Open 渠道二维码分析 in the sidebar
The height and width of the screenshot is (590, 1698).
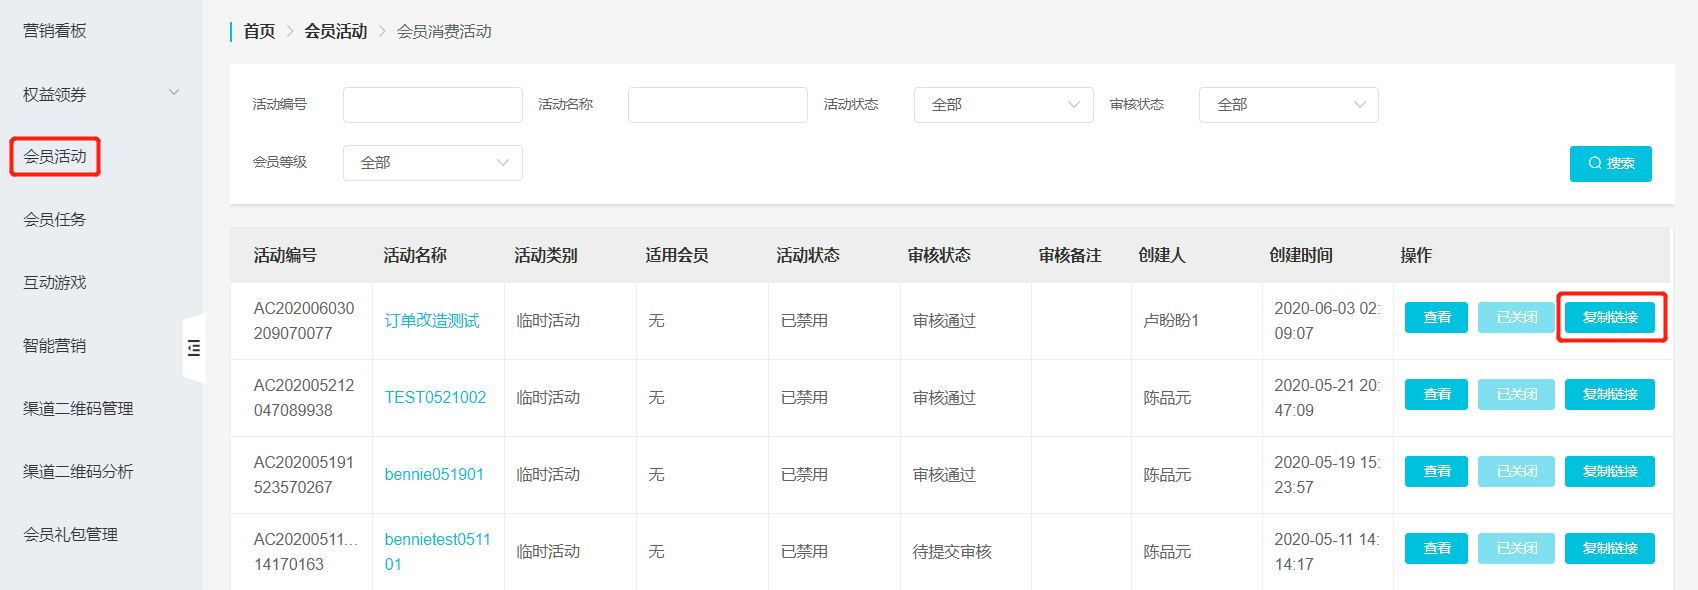78,472
